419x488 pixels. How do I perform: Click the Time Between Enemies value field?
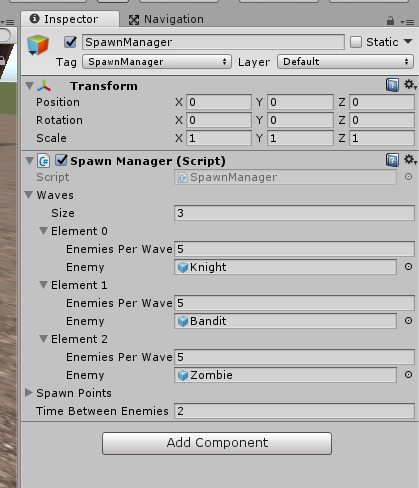294,411
